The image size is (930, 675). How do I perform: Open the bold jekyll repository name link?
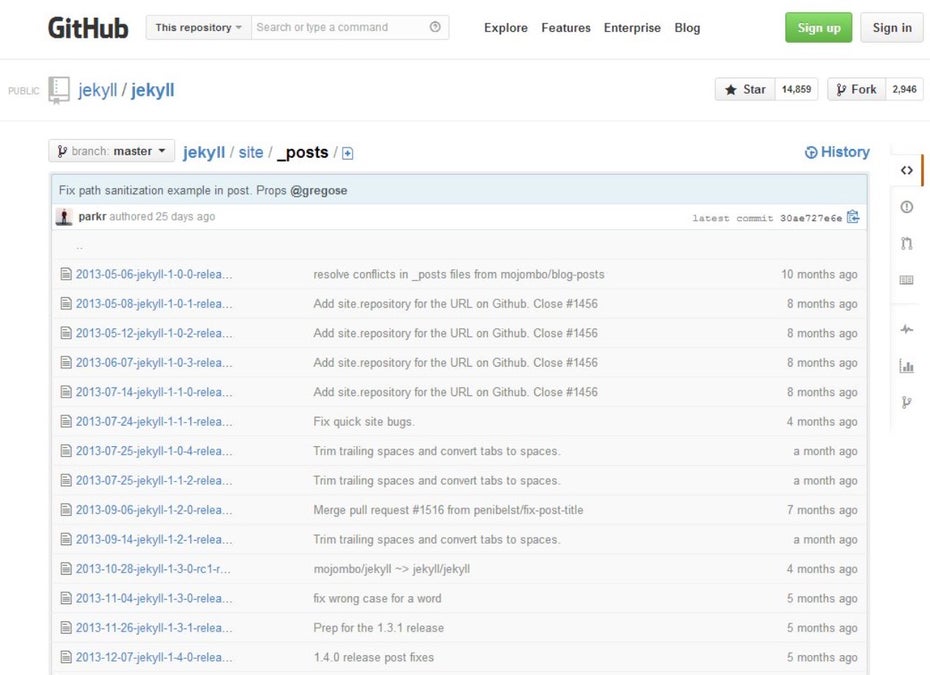point(152,90)
